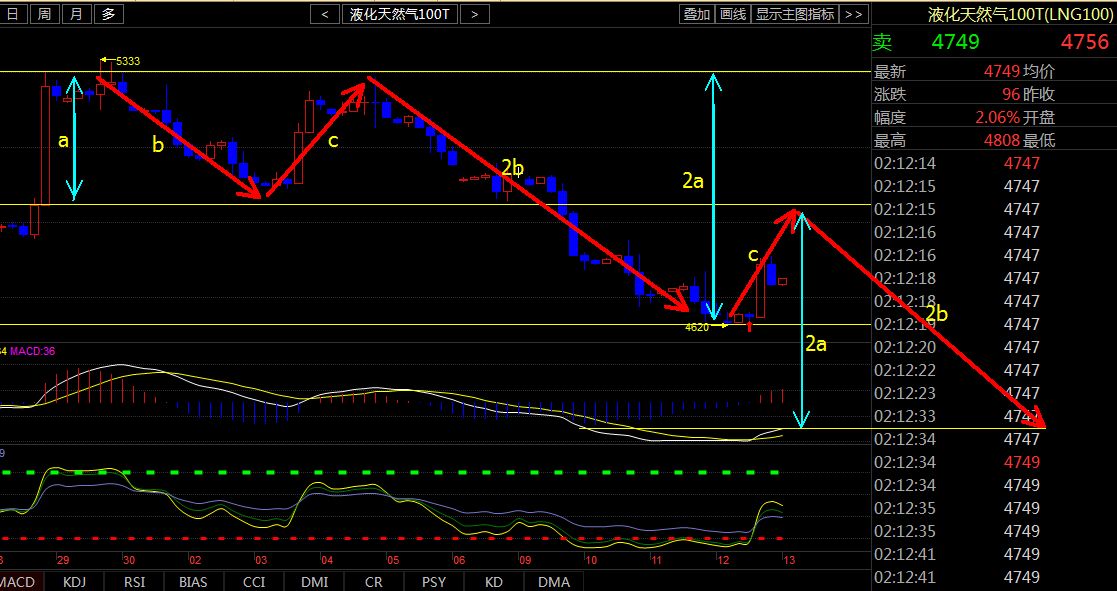Switch to the RSI indicator tab

point(134,582)
